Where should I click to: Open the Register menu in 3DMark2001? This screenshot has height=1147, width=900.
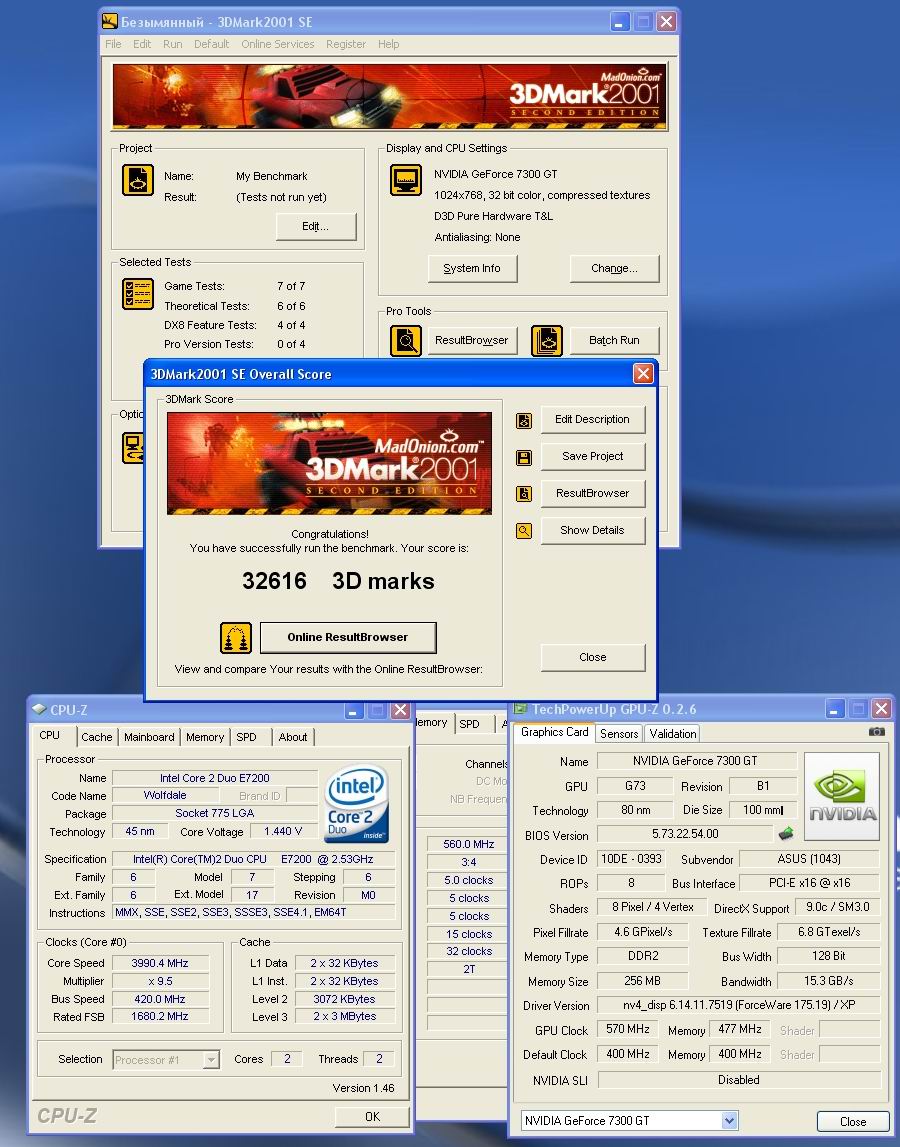click(346, 44)
